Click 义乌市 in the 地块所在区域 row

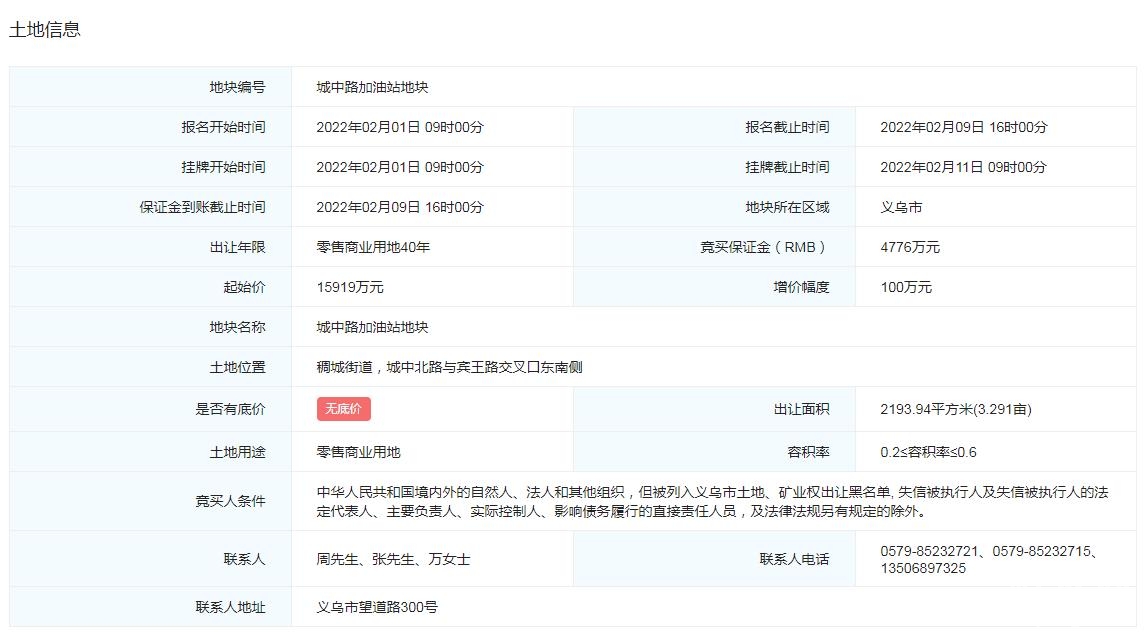[901, 207]
